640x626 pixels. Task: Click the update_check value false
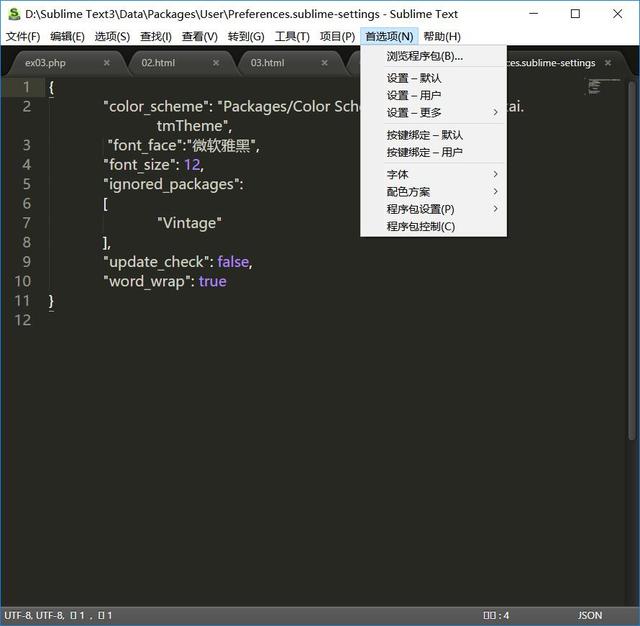(x=233, y=262)
